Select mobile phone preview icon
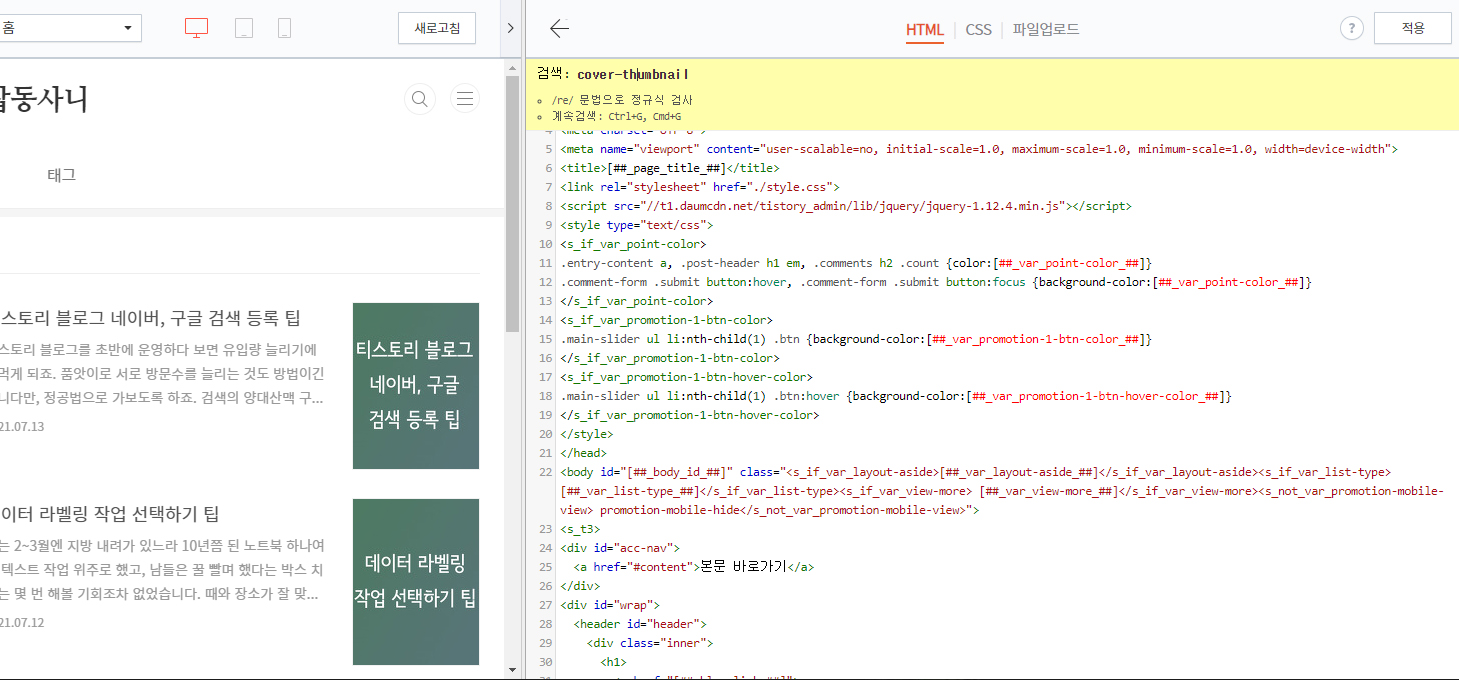The width and height of the screenshot is (1459, 680). (284, 28)
